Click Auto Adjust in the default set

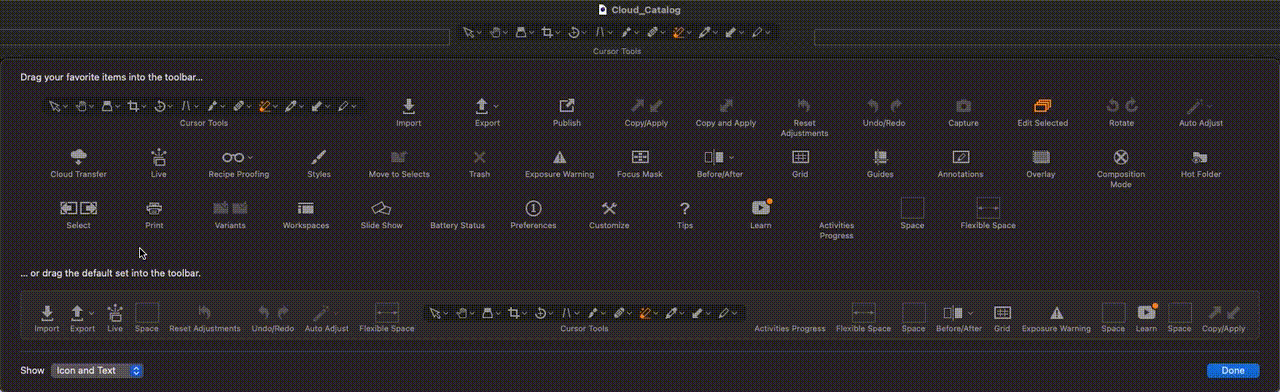(x=326, y=318)
